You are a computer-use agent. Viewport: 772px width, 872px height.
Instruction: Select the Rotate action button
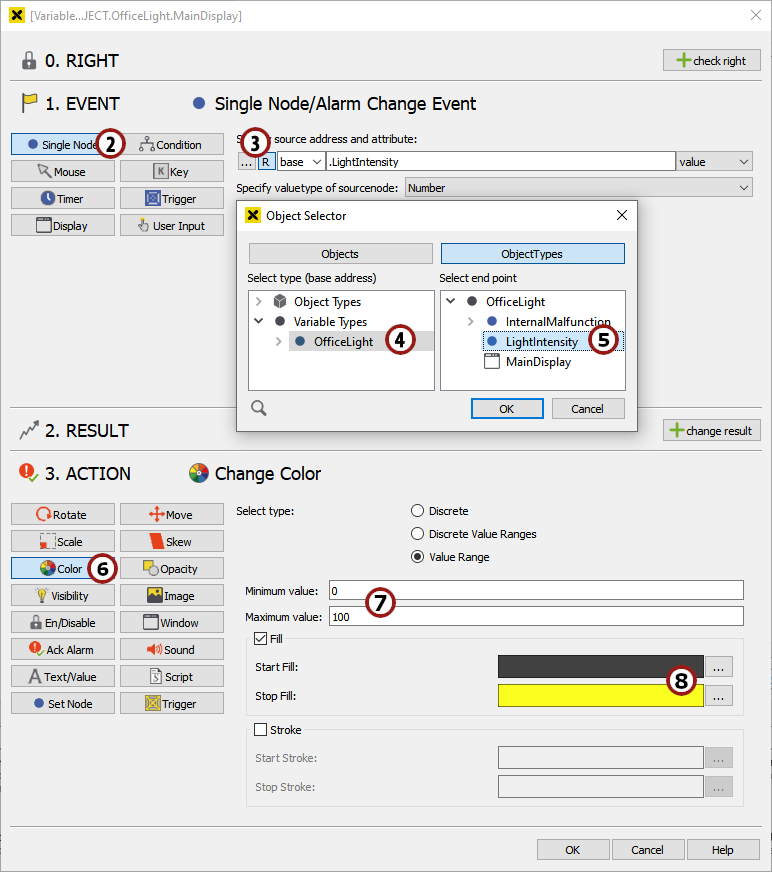[62, 515]
